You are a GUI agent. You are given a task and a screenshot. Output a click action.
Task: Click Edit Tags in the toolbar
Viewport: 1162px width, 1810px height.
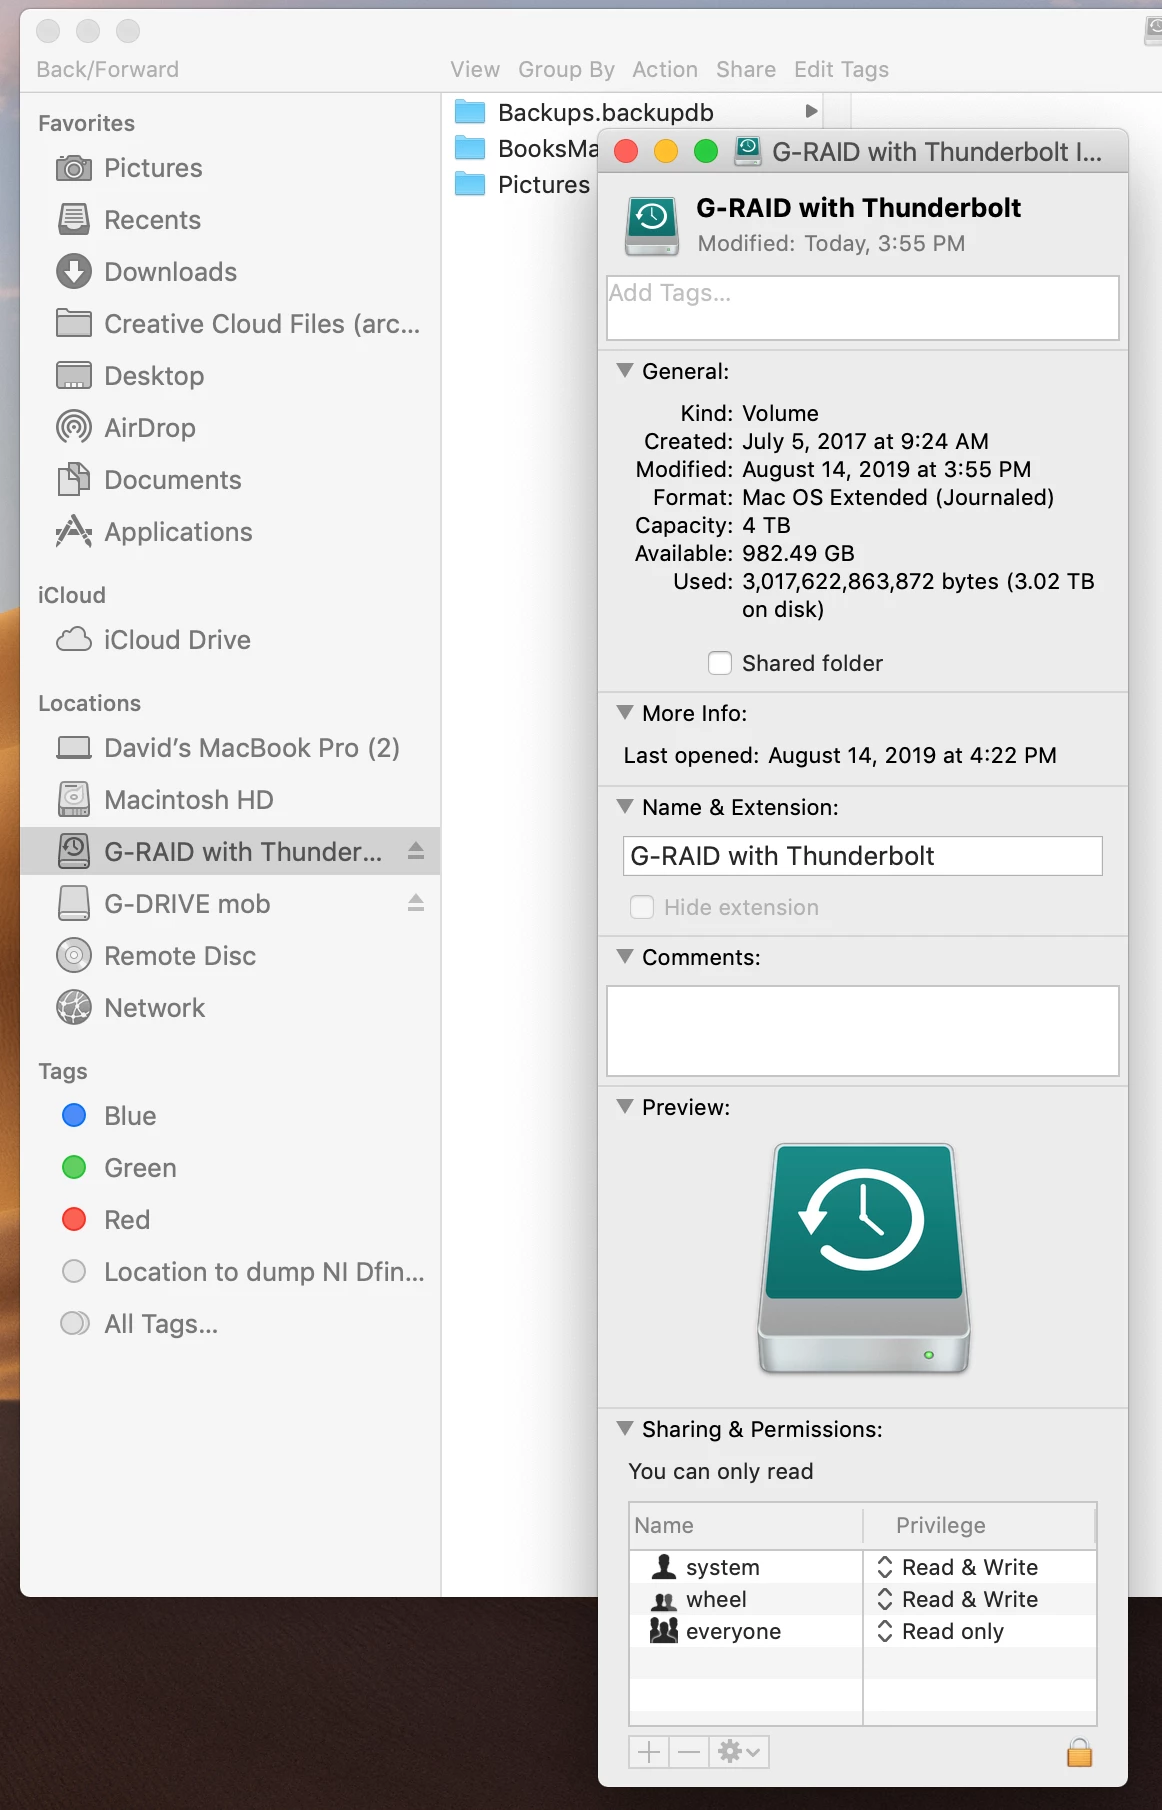pyautogui.click(x=841, y=69)
